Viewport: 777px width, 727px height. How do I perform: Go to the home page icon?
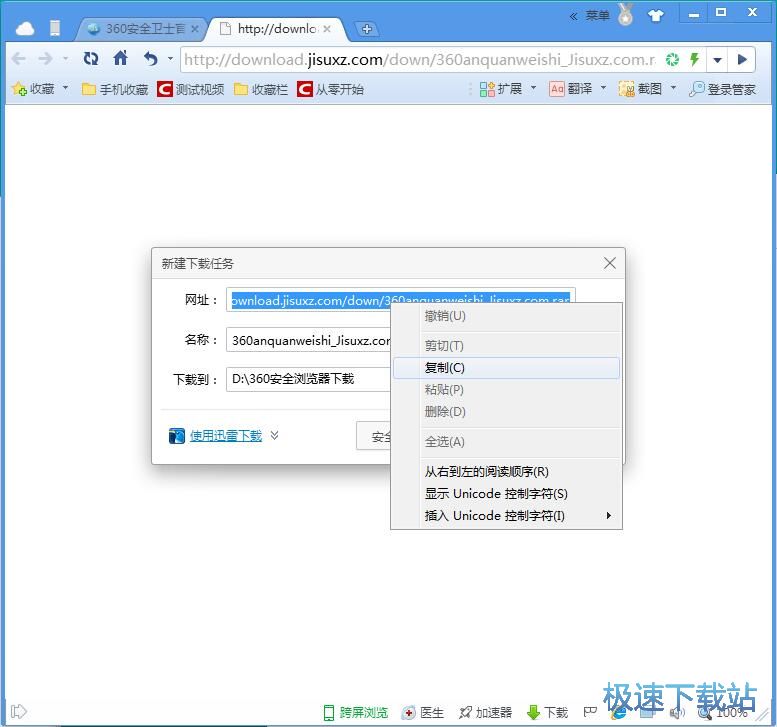tap(120, 58)
